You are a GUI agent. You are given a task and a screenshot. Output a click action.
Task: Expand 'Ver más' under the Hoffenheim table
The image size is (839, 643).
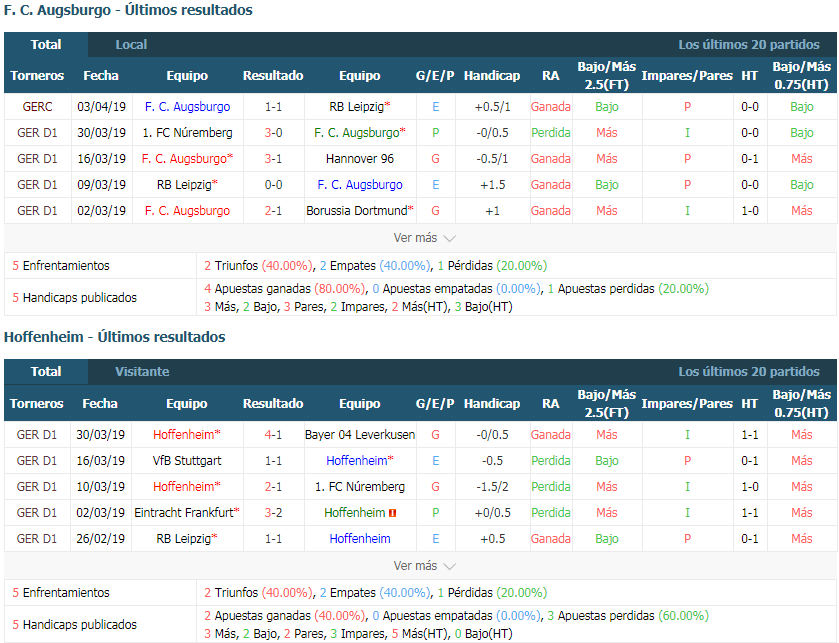pos(424,565)
